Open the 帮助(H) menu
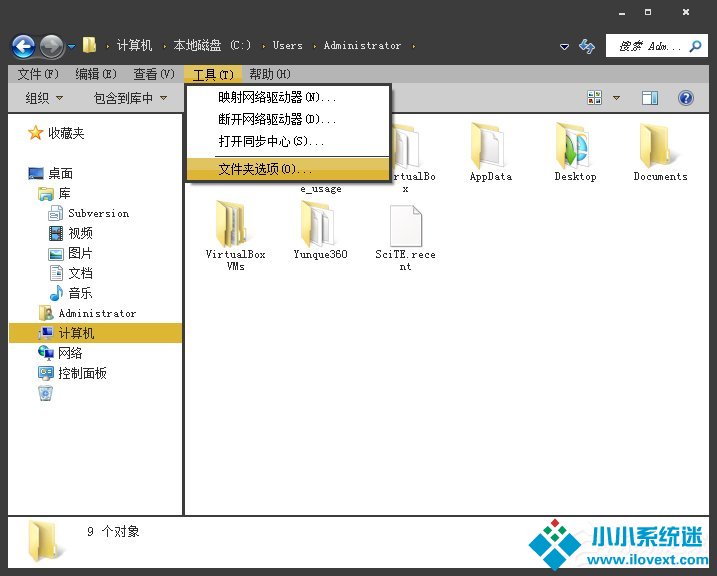The image size is (717, 576). click(270, 74)
